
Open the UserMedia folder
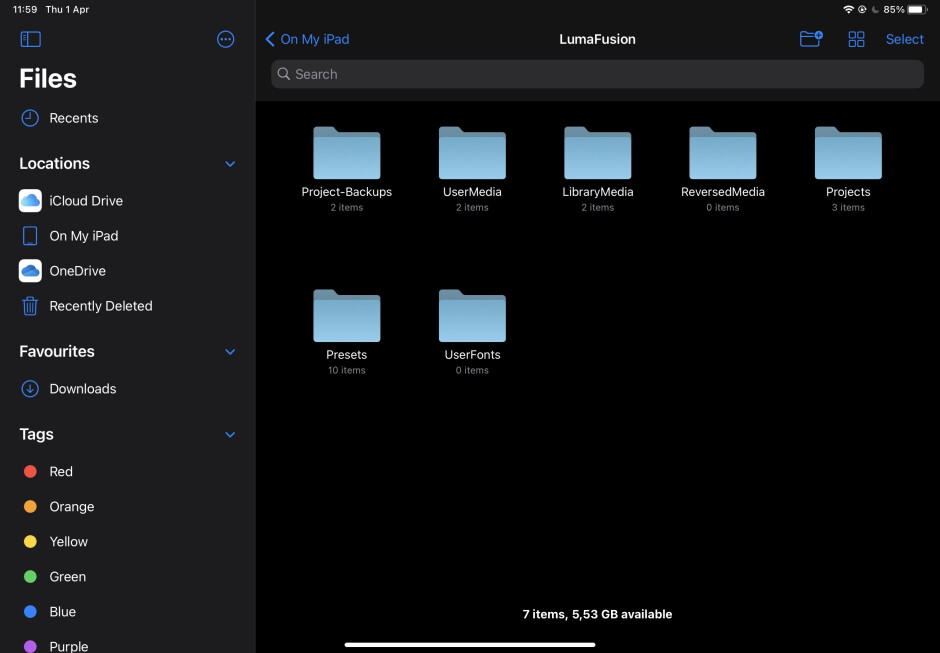tap(472, 169)
